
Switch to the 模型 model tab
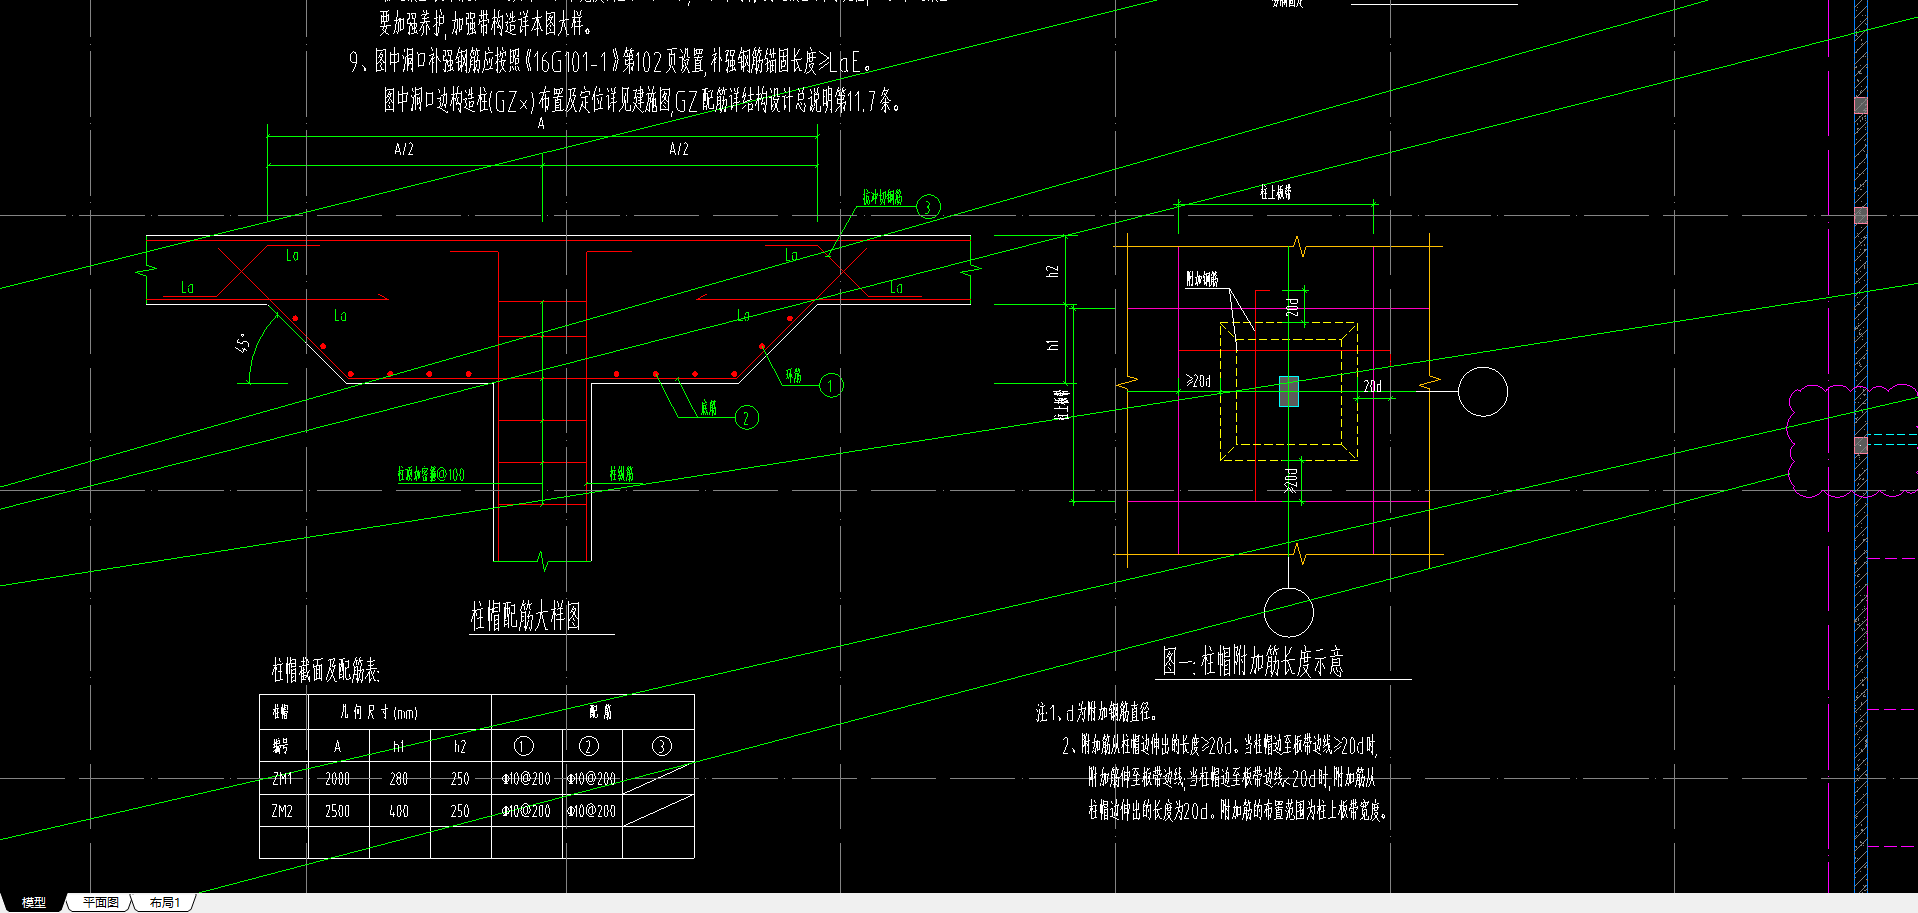[33, 902]
